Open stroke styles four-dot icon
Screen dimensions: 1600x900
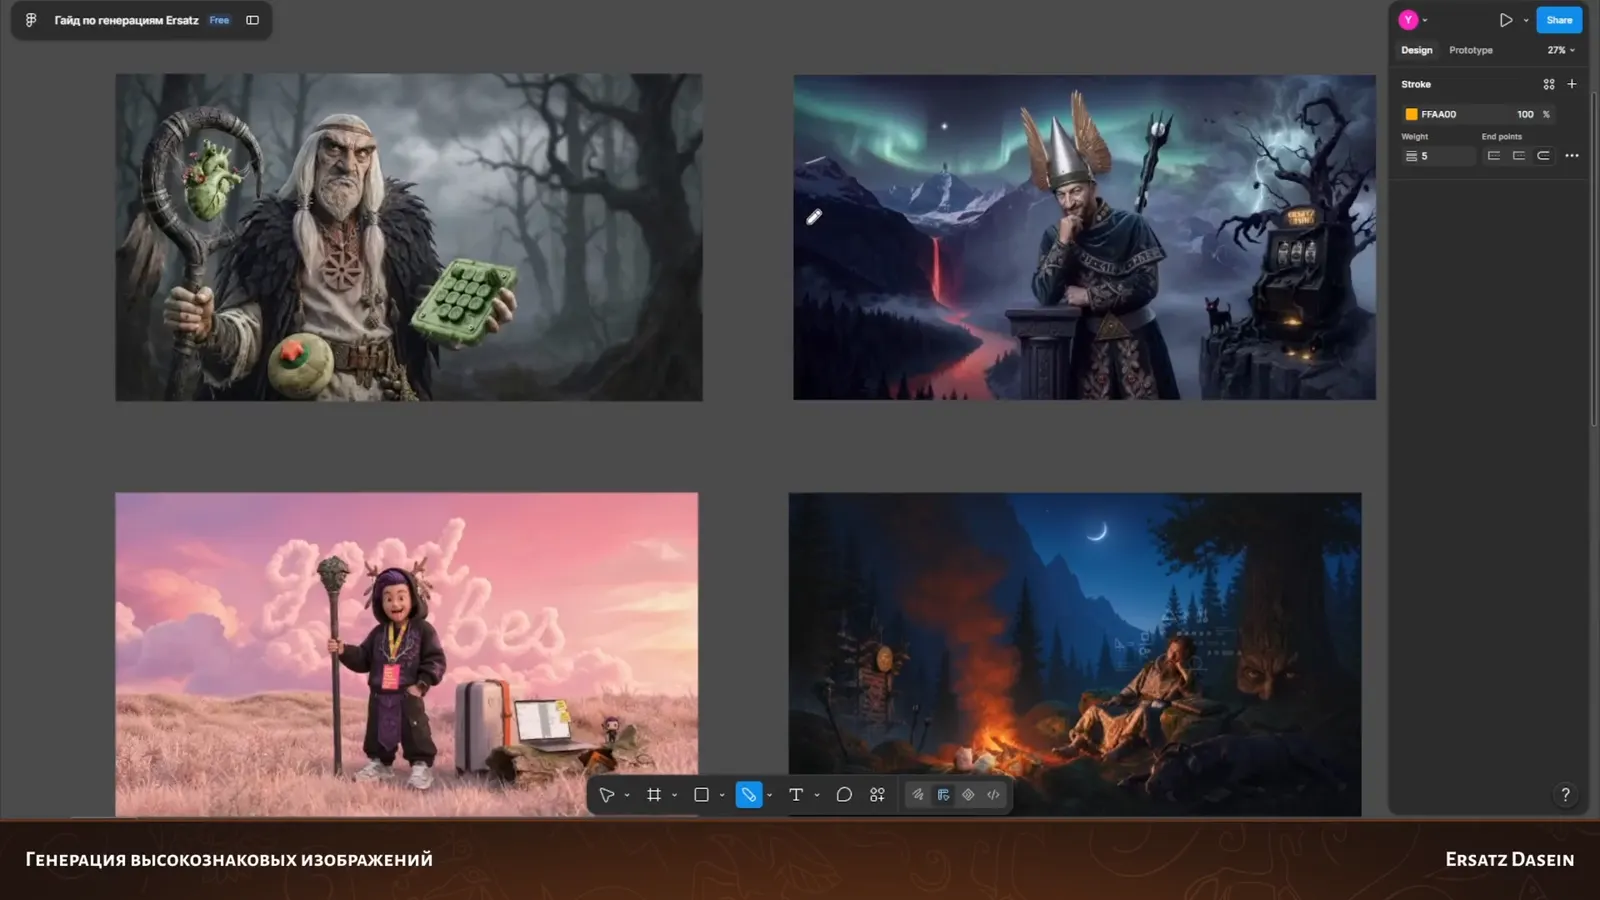click(x=1549, y=84)
